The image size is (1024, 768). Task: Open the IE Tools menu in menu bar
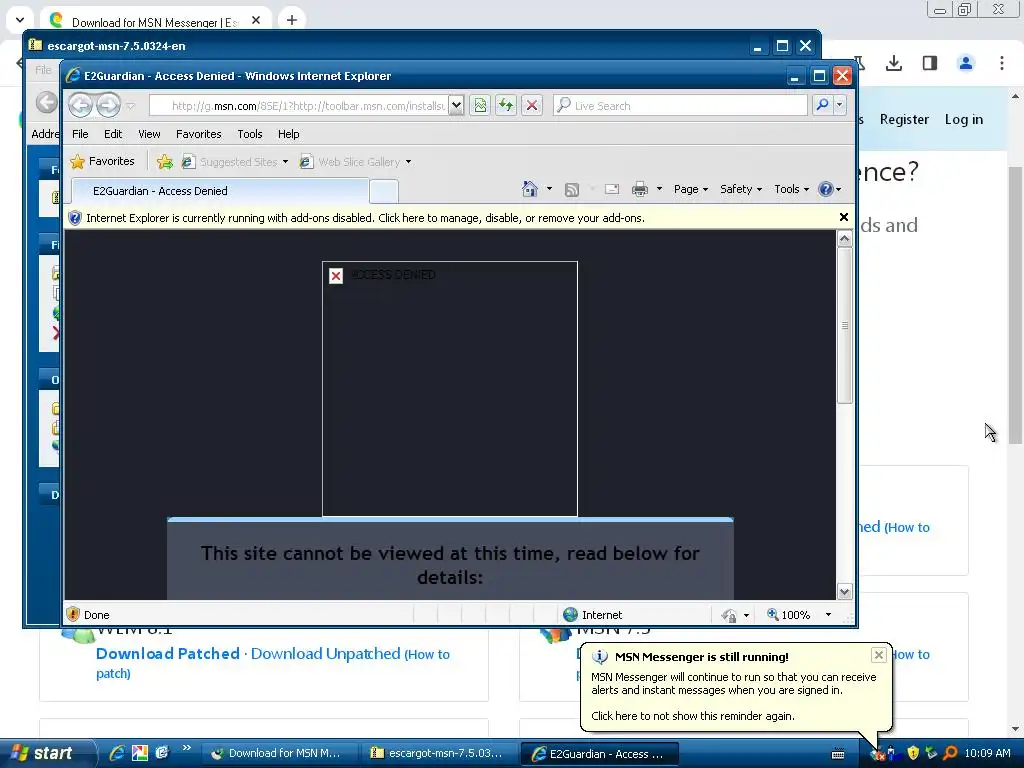click(x=249, y=134)
